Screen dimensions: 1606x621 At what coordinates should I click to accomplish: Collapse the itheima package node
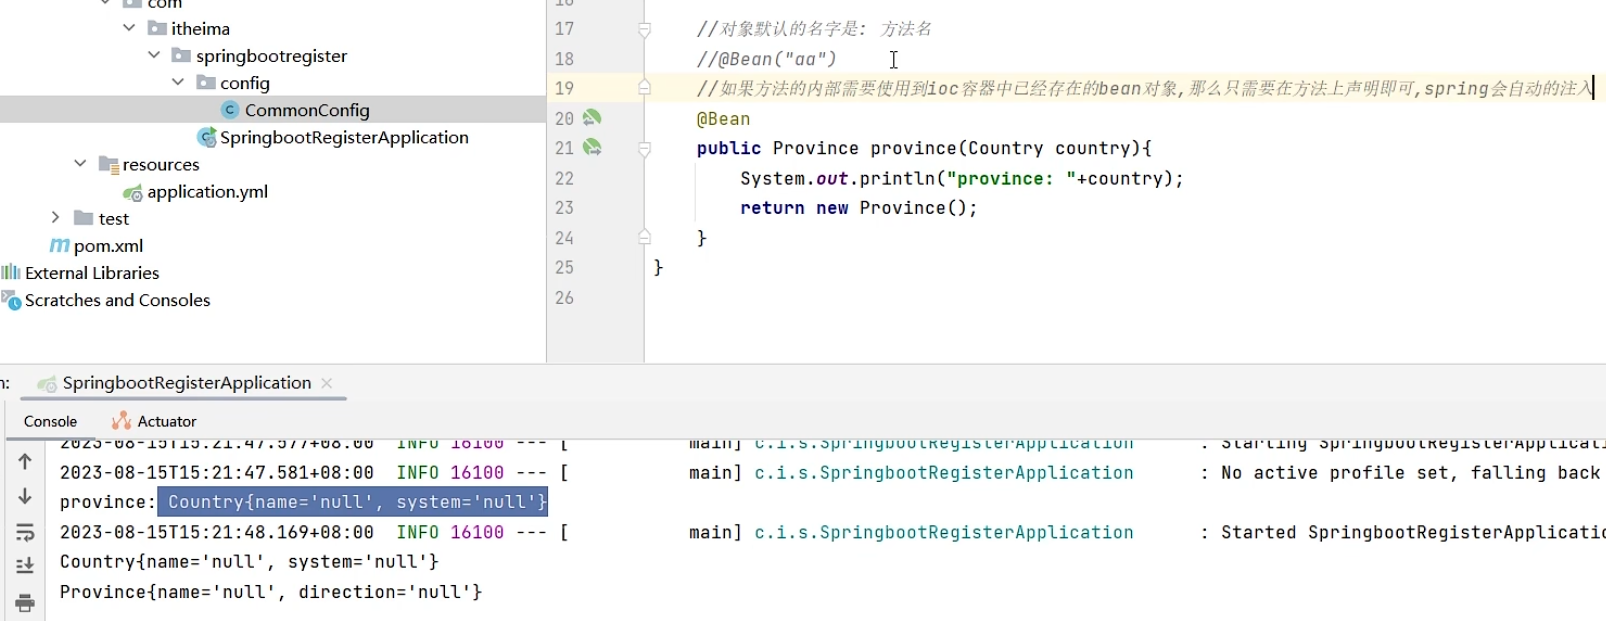click(x=129, y=28)
